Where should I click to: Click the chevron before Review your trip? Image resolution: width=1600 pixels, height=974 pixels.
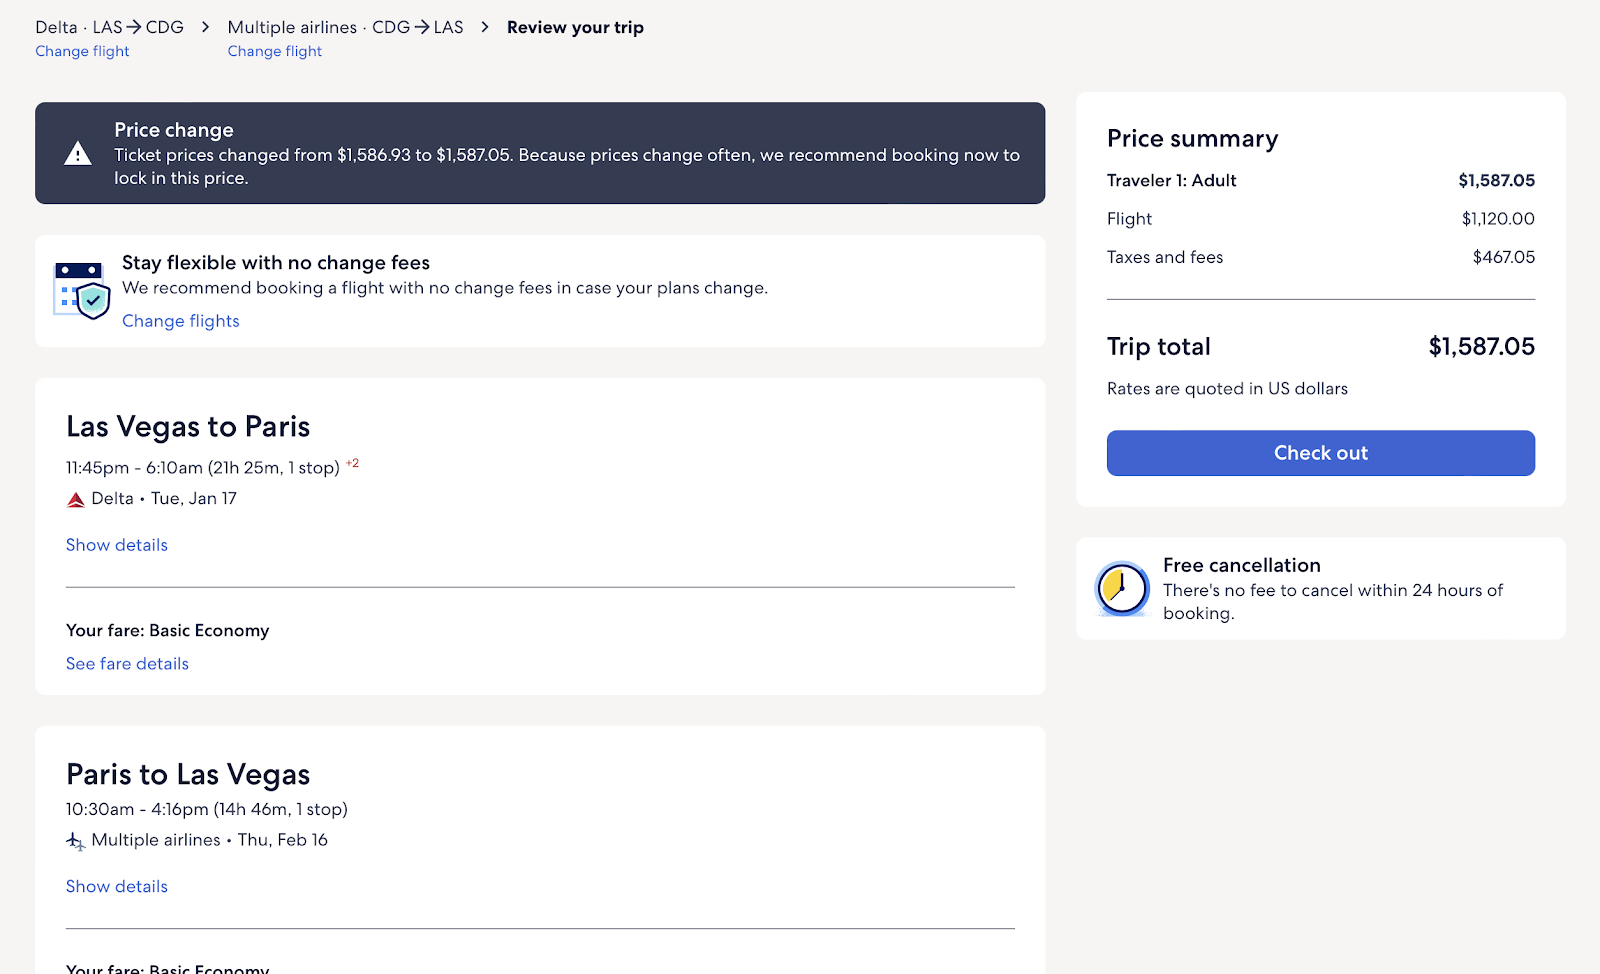[485, 27]
